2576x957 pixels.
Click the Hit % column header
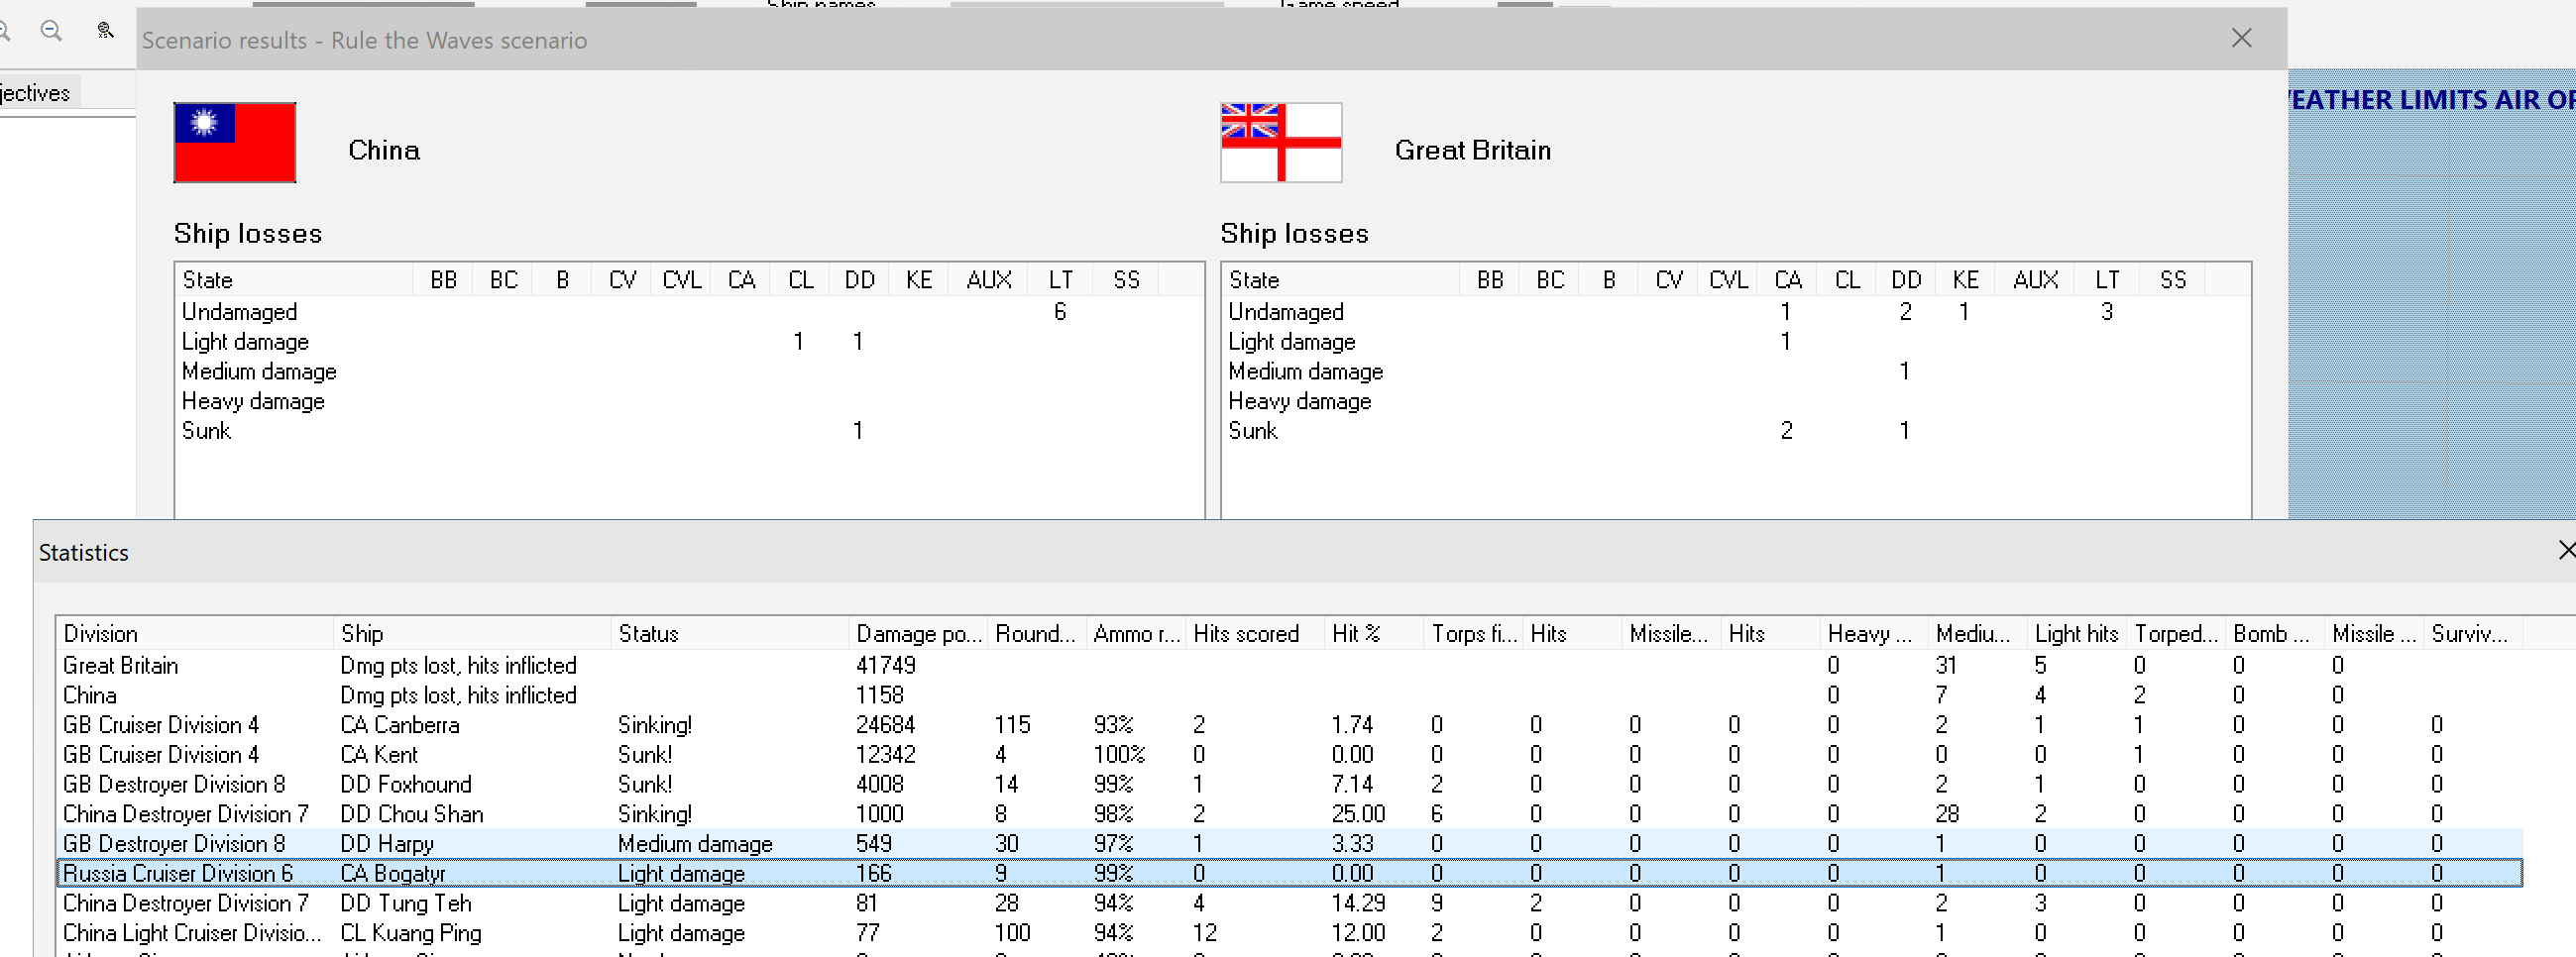pos(1355,634)
